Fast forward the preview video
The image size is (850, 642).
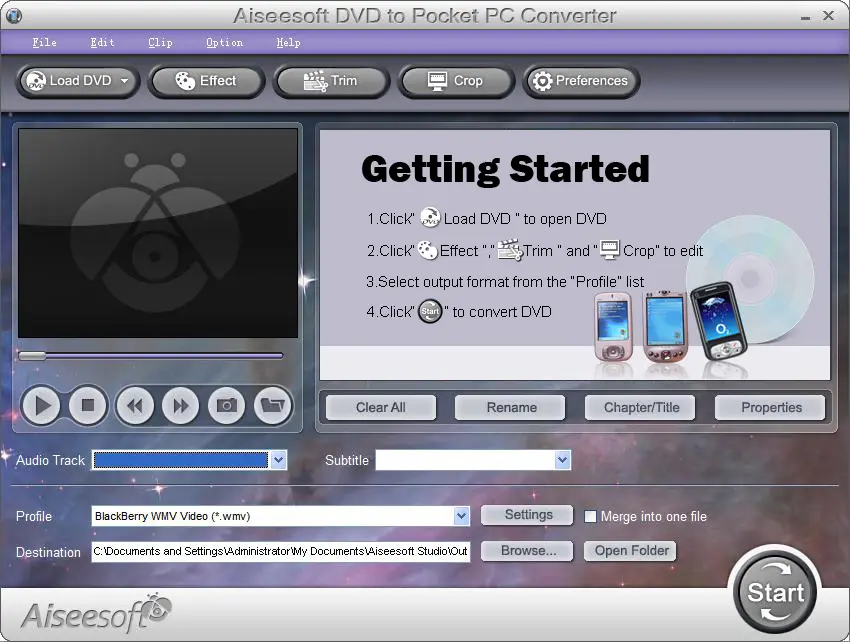(181, 405)
